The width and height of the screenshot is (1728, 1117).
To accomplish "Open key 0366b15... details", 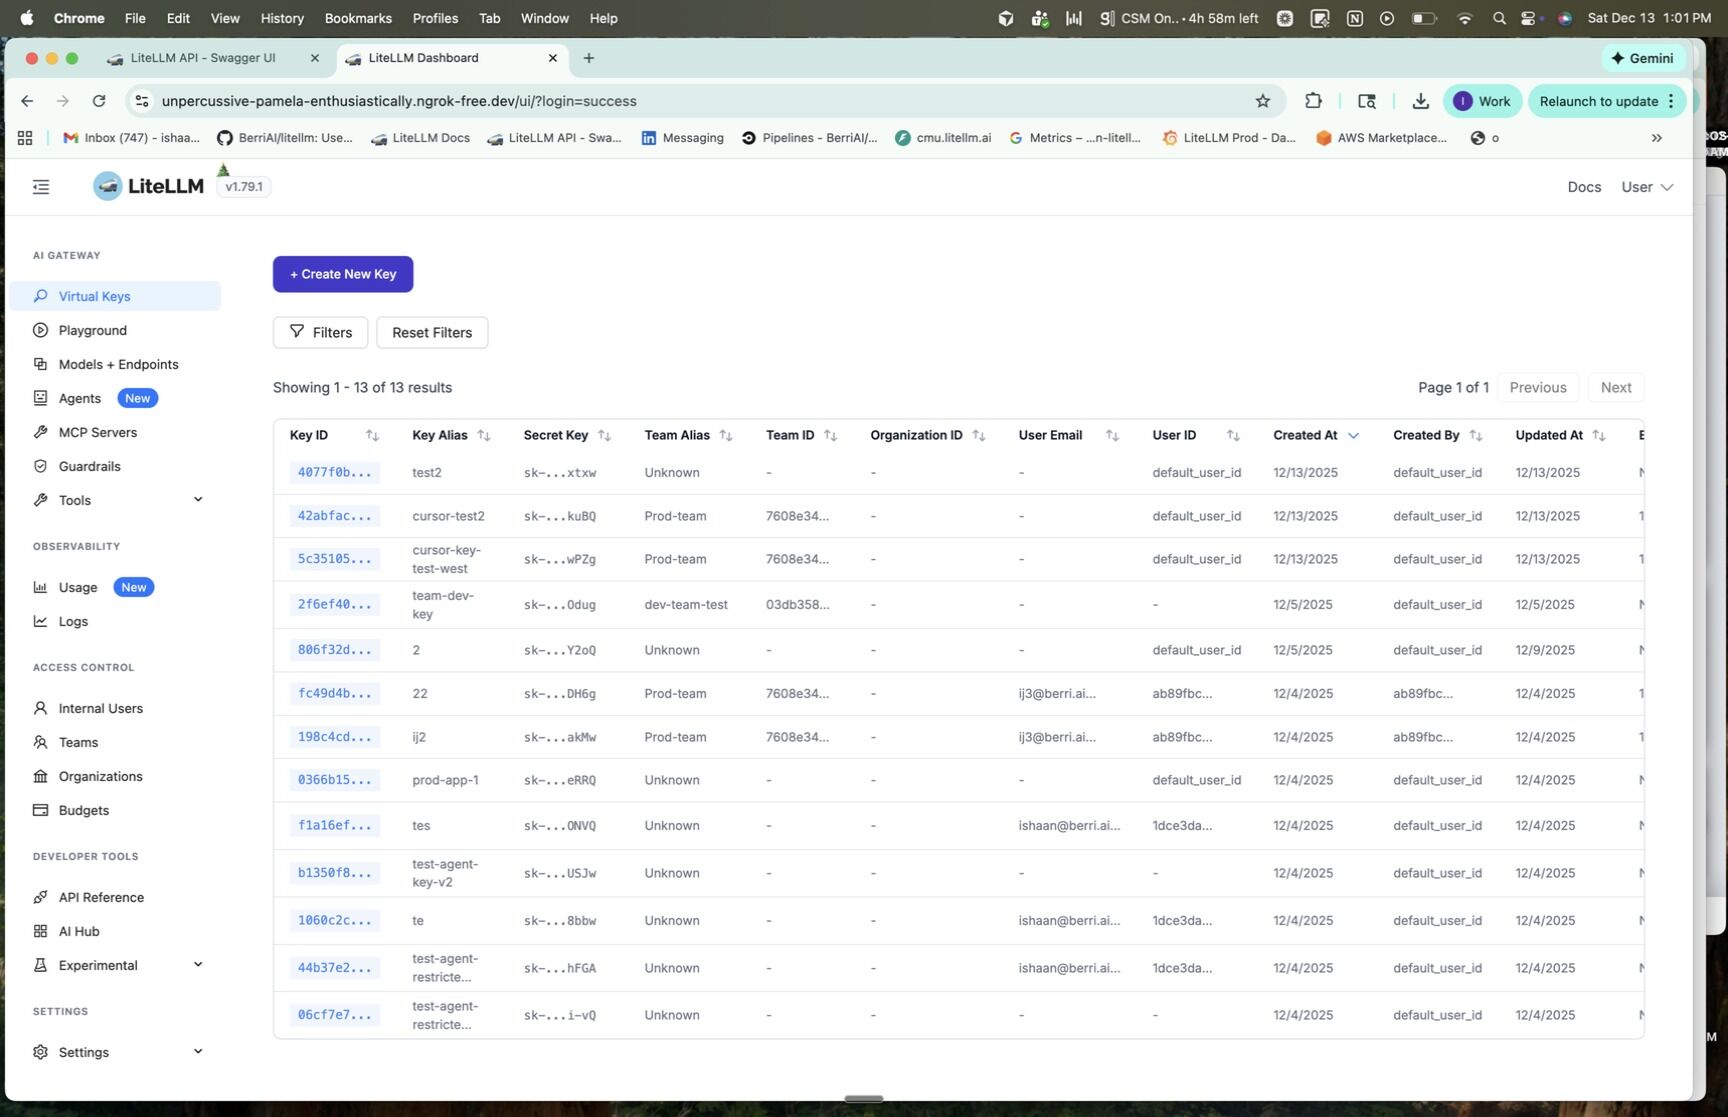I will point(334,780).
